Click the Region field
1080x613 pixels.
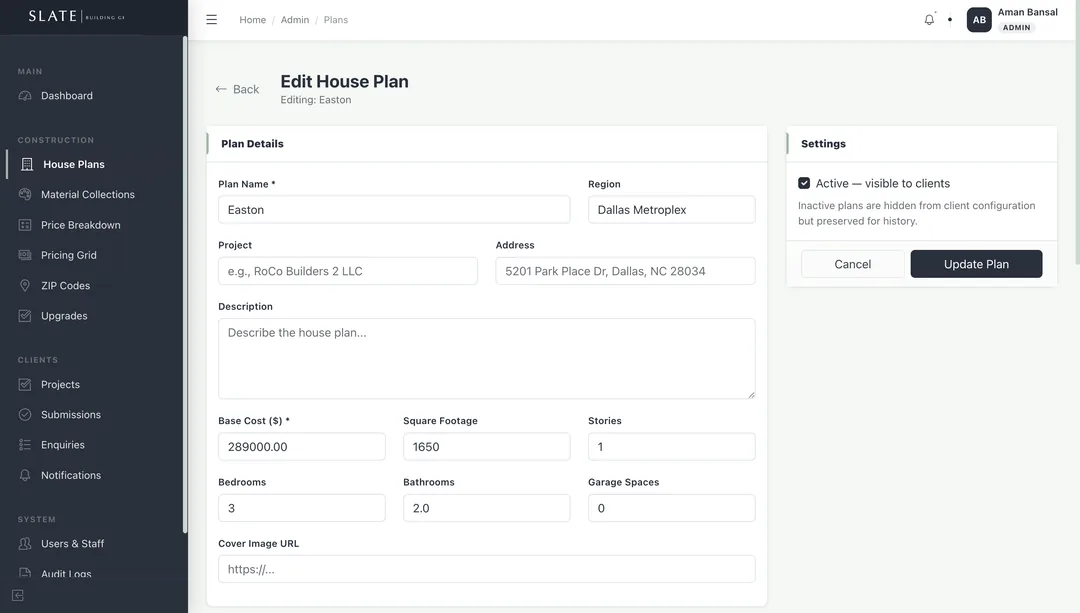[672, 209]
